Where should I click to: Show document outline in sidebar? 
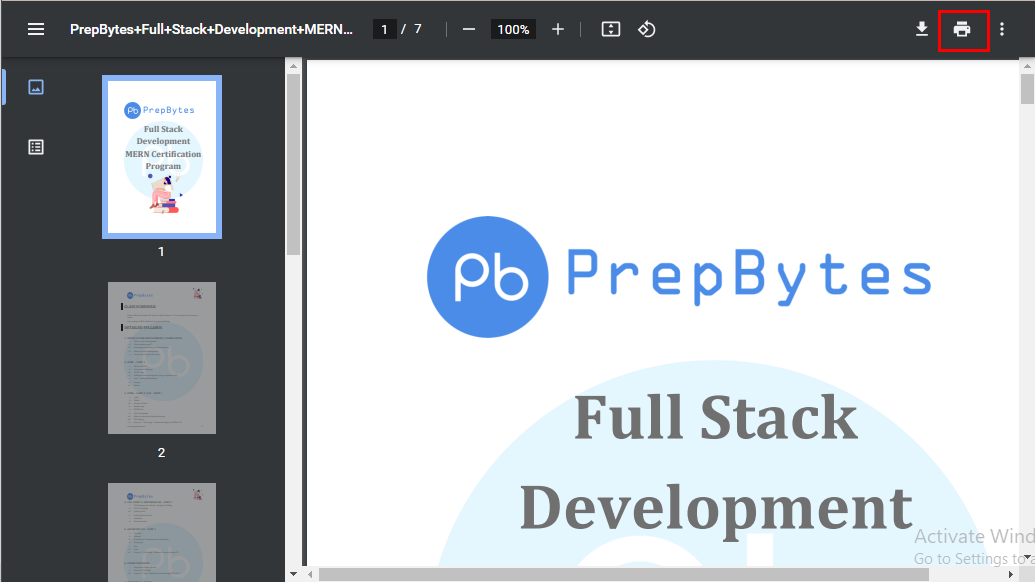pos(36,146)
